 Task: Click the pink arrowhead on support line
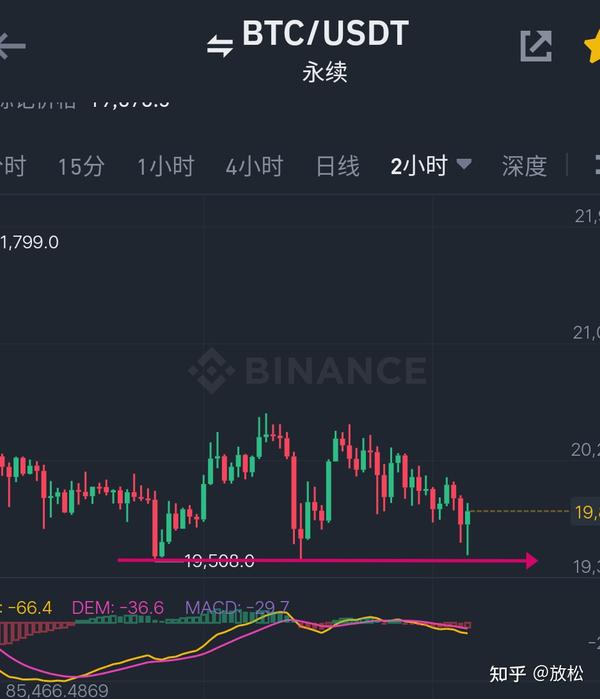(531, 560)
